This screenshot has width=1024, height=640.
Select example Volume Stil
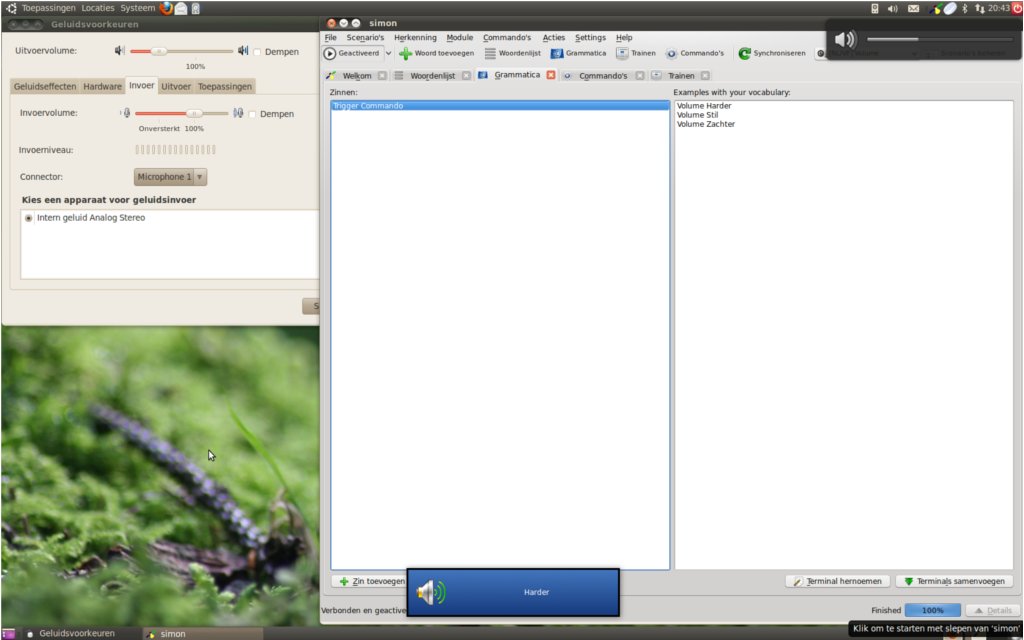[x=697, y=115]
